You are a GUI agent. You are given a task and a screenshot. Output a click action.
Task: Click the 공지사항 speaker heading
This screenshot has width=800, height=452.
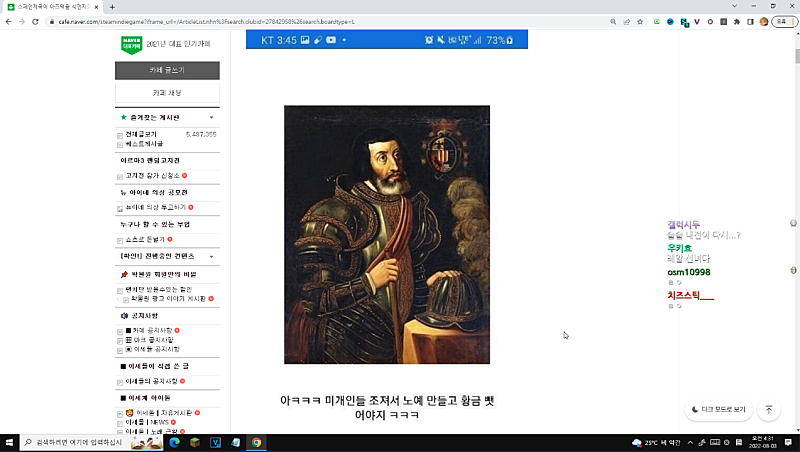tap(139, 316)
